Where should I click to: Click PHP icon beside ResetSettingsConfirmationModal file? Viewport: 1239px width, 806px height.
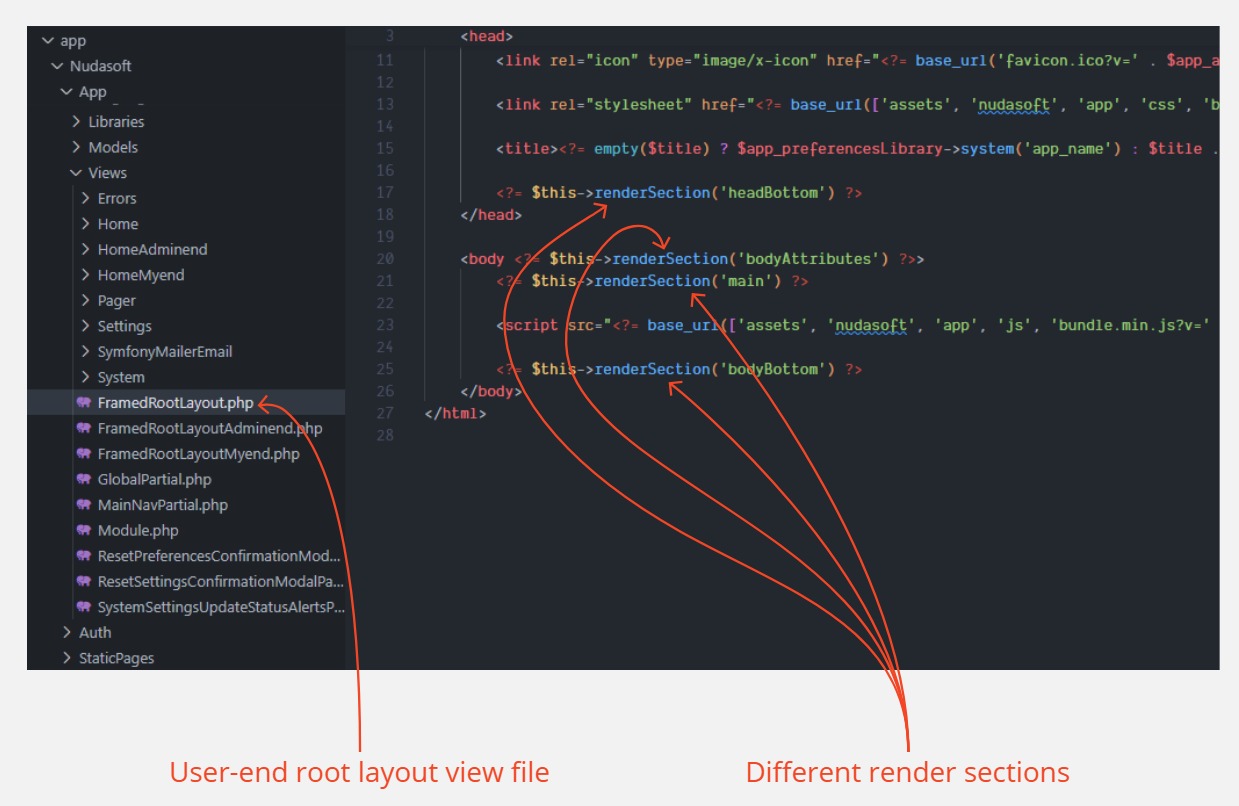coord(84,581)
